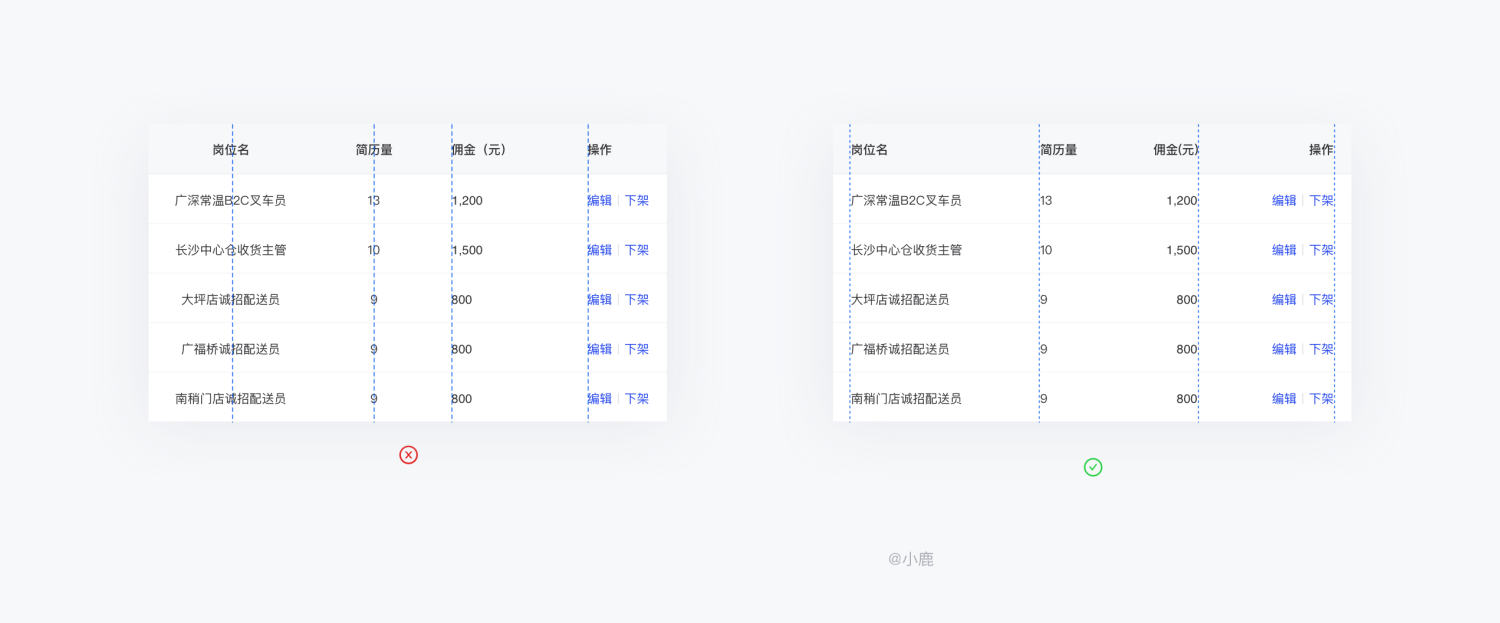The width and height of the screenshot is (1500, 623).
Task: Select 长沙中心仓收货主管 cell in right table
Action: pos(906,250)
